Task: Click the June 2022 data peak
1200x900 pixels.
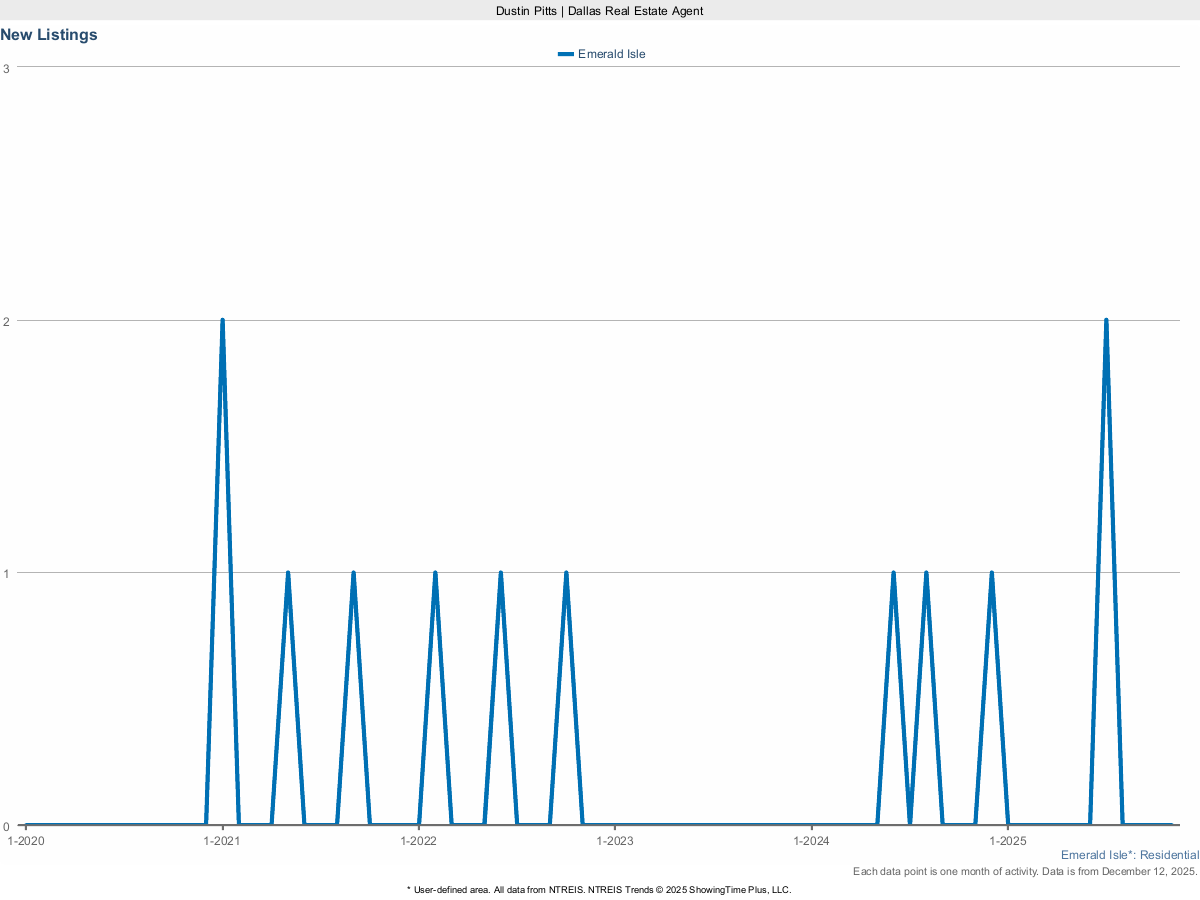Action: (x=500, y=573)
